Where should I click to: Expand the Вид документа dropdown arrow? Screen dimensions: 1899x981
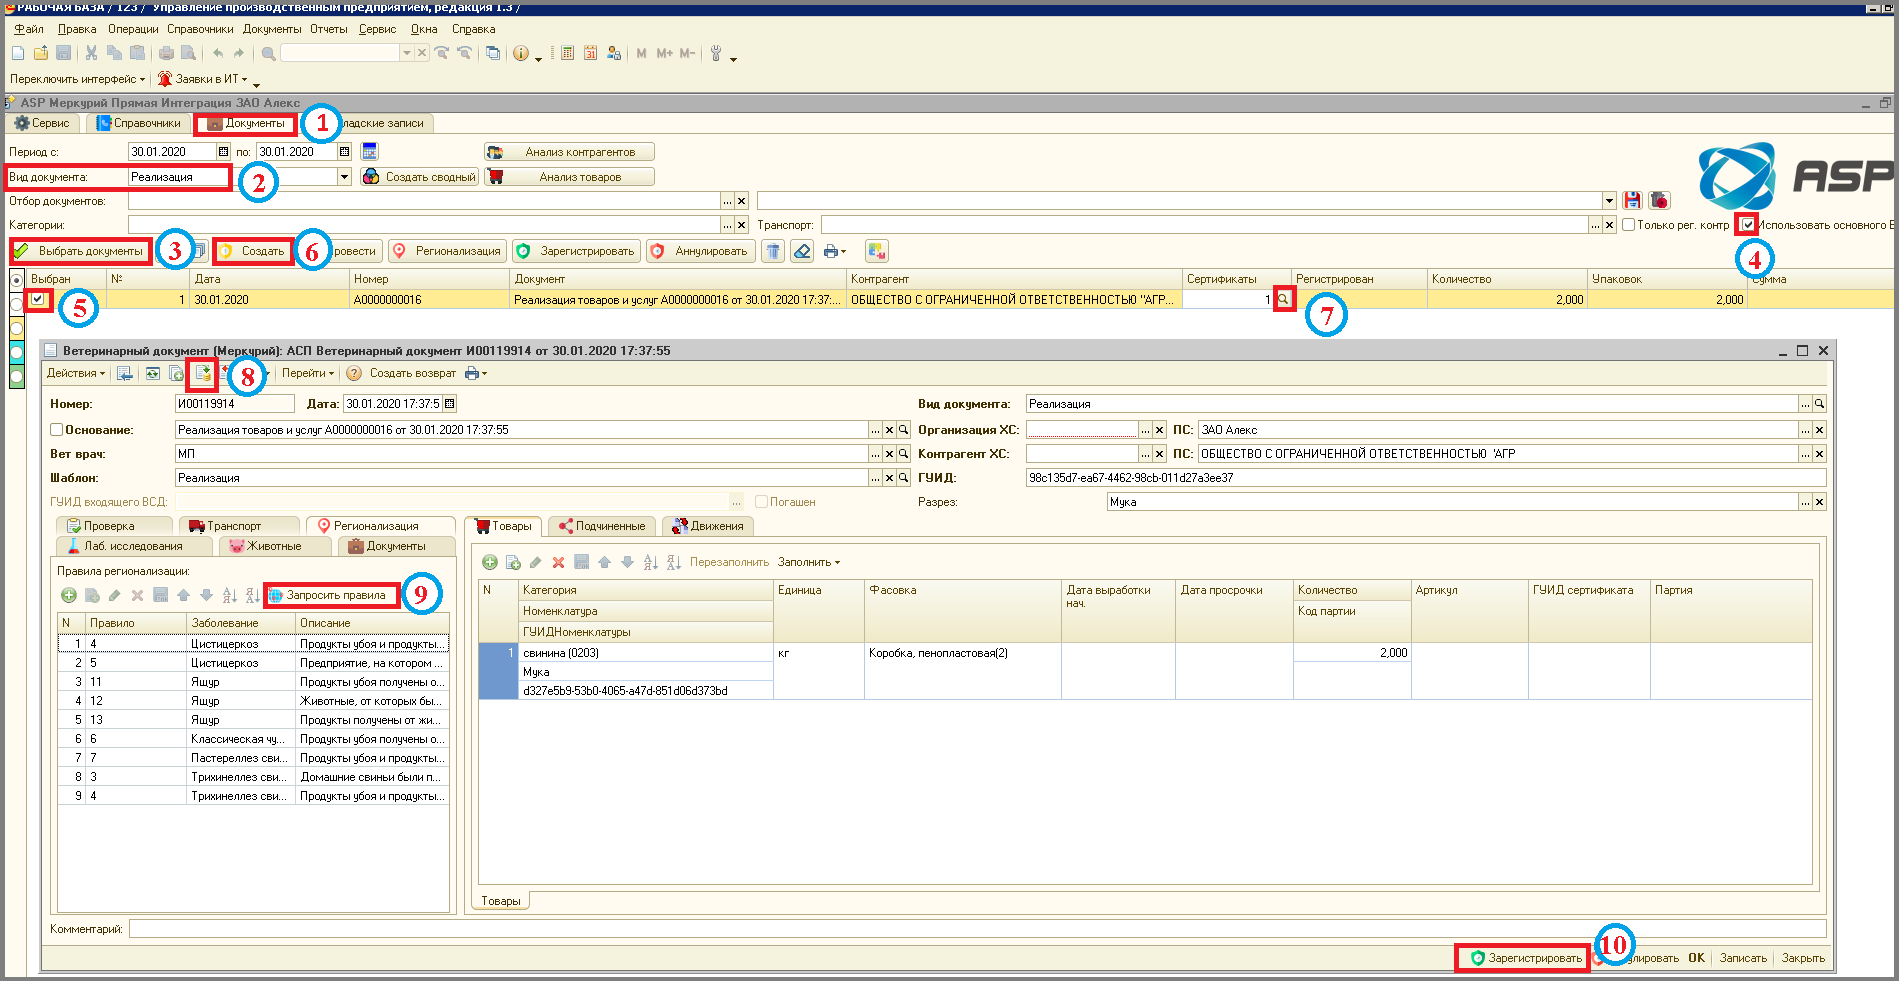[344, 177]
